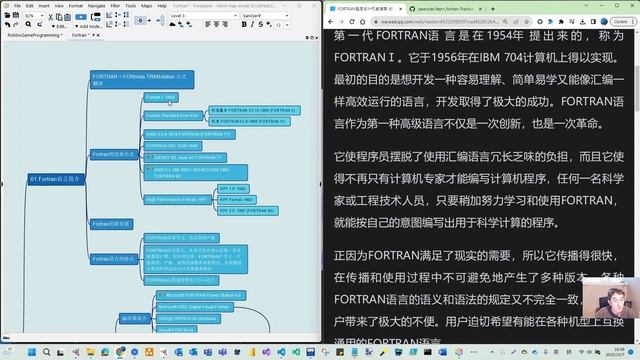
Task: Reload the browser page
Action: pos(352,22)
